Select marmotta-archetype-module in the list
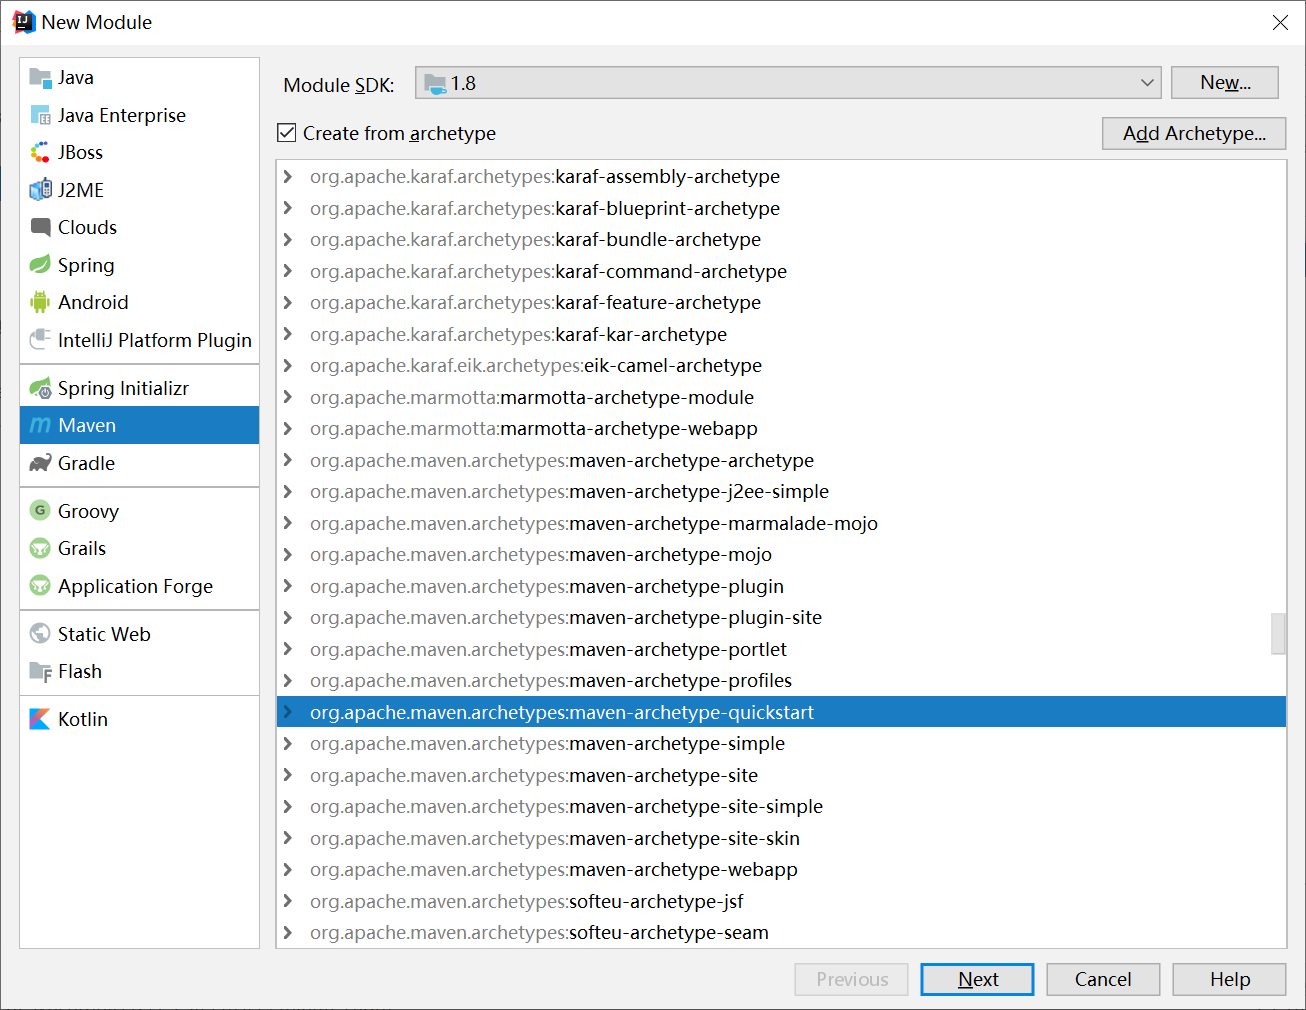 point(781,397)
